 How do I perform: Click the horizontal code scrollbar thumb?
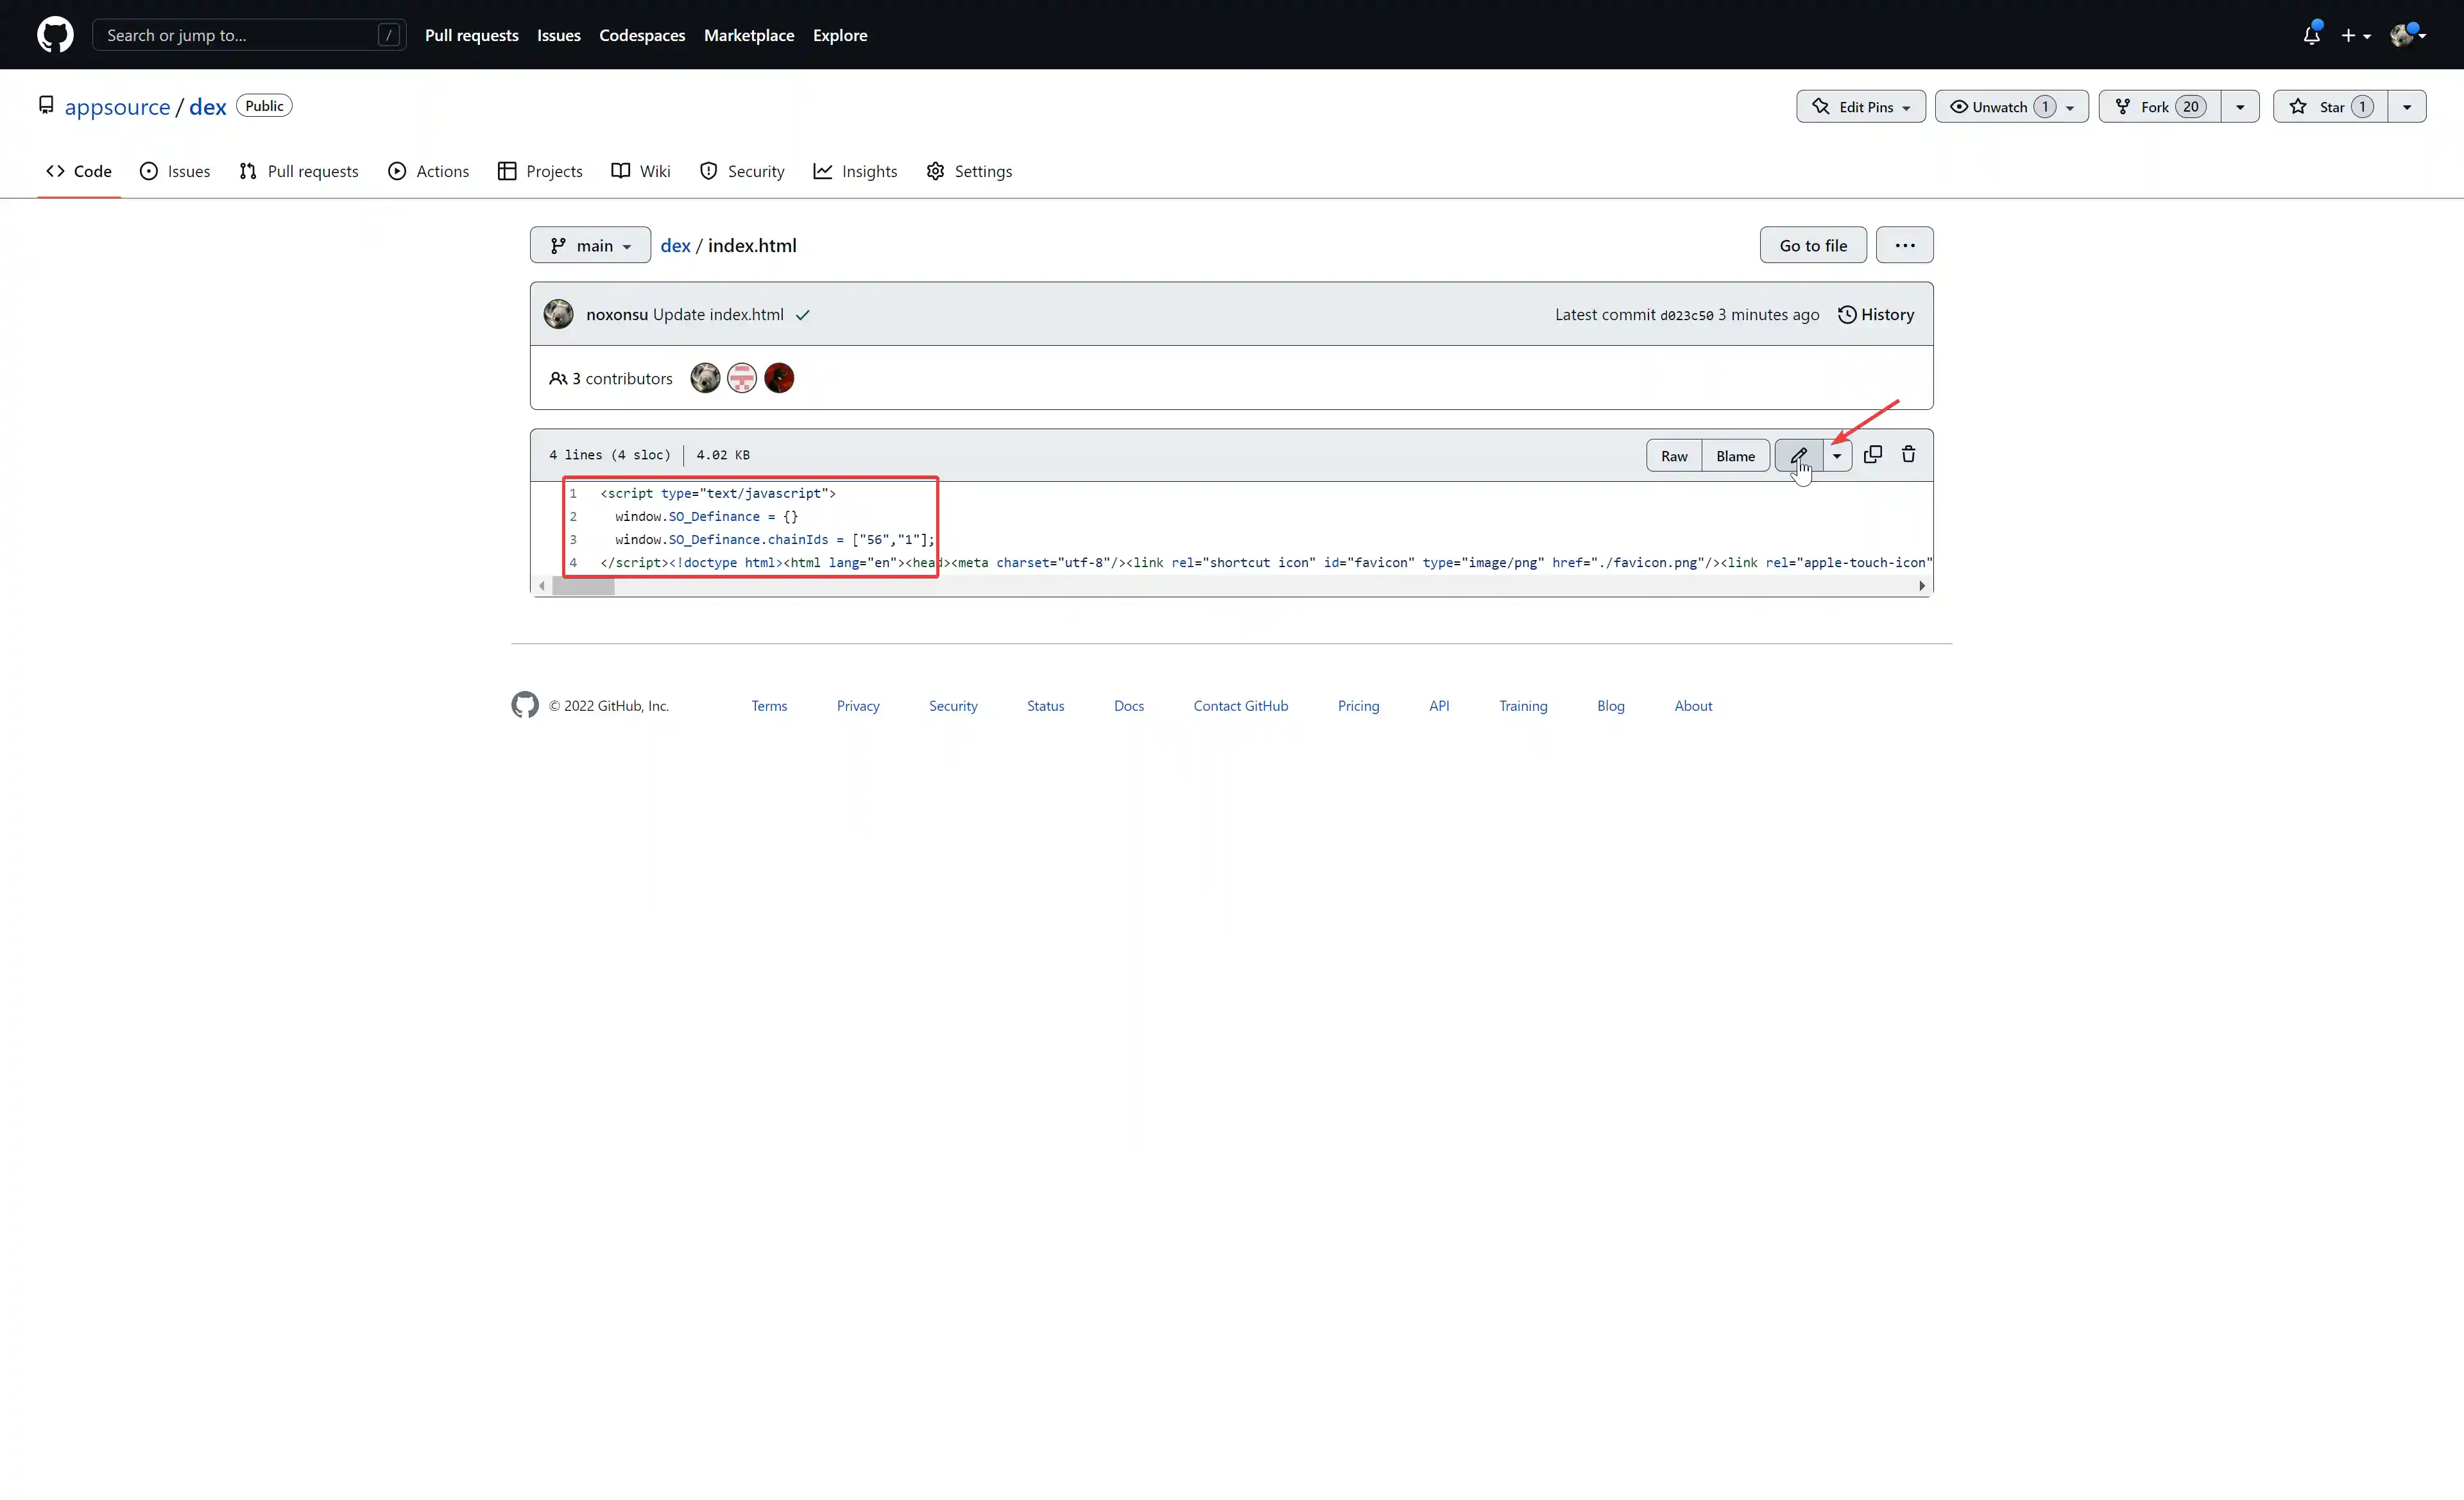click(x=583, y=587)
